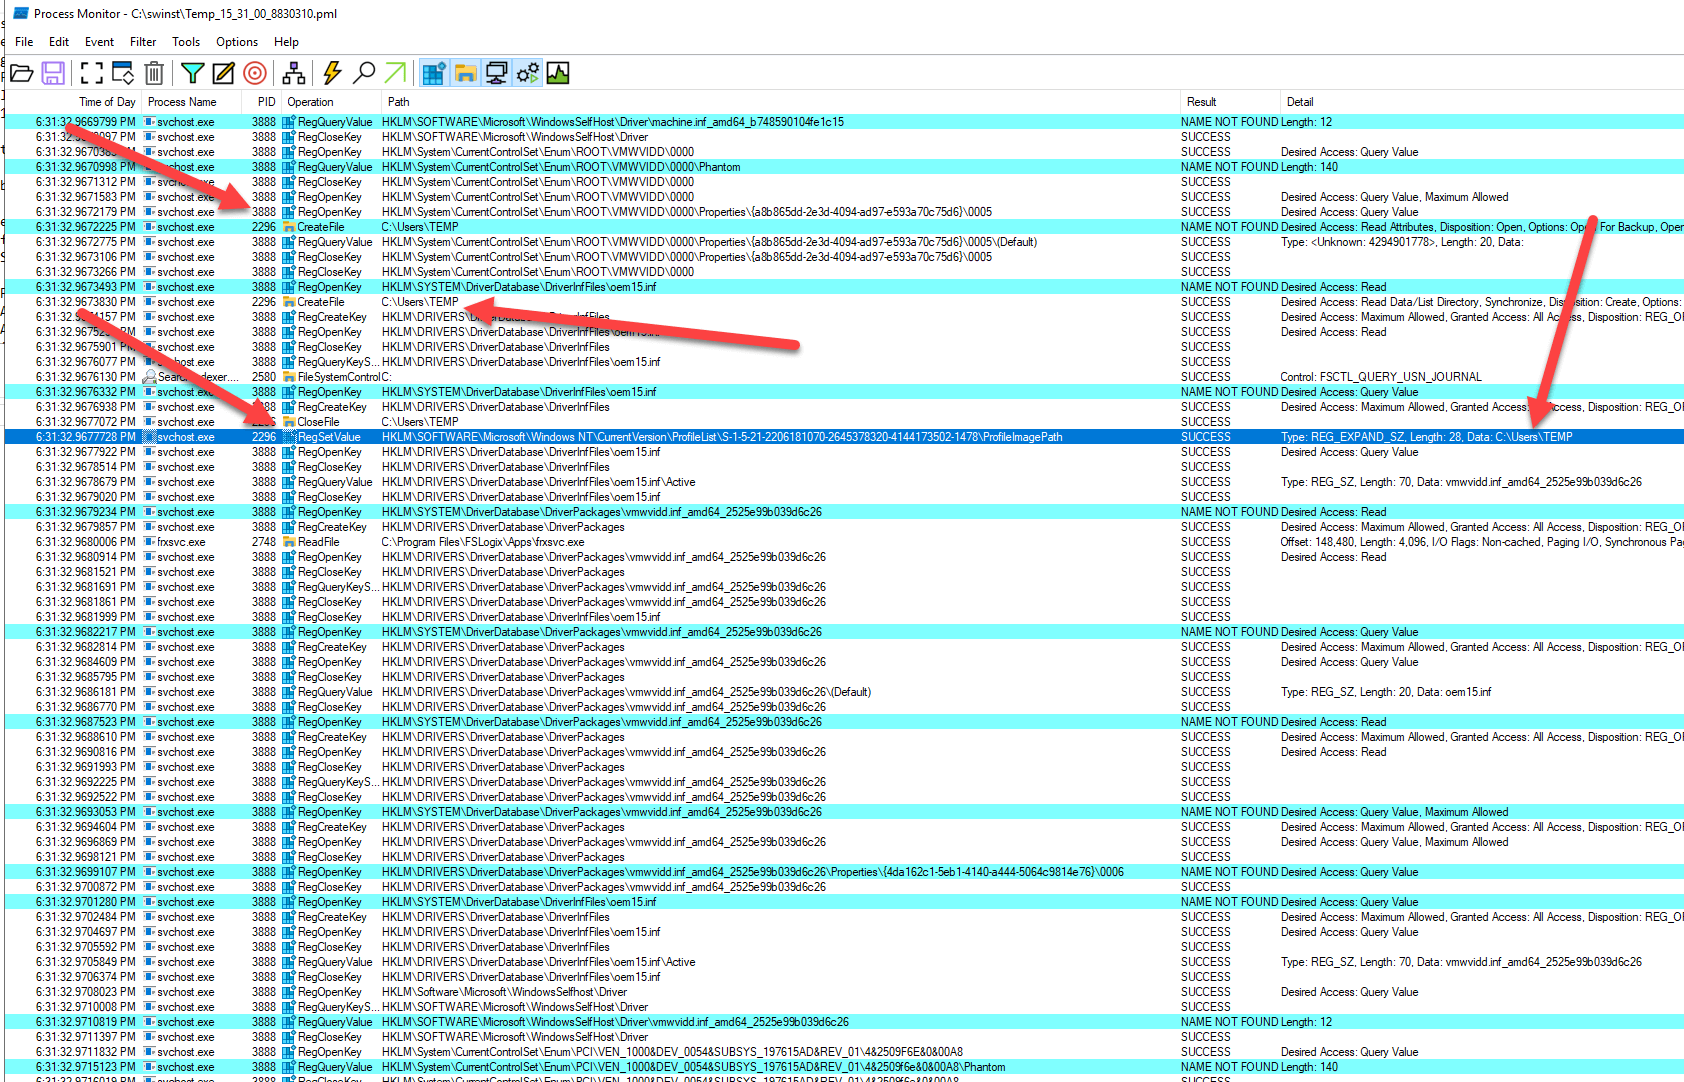The width and height of the screenshot is (1684, 1082).
Task: Toggle Show Network Activity button
Action: (496, 73)
